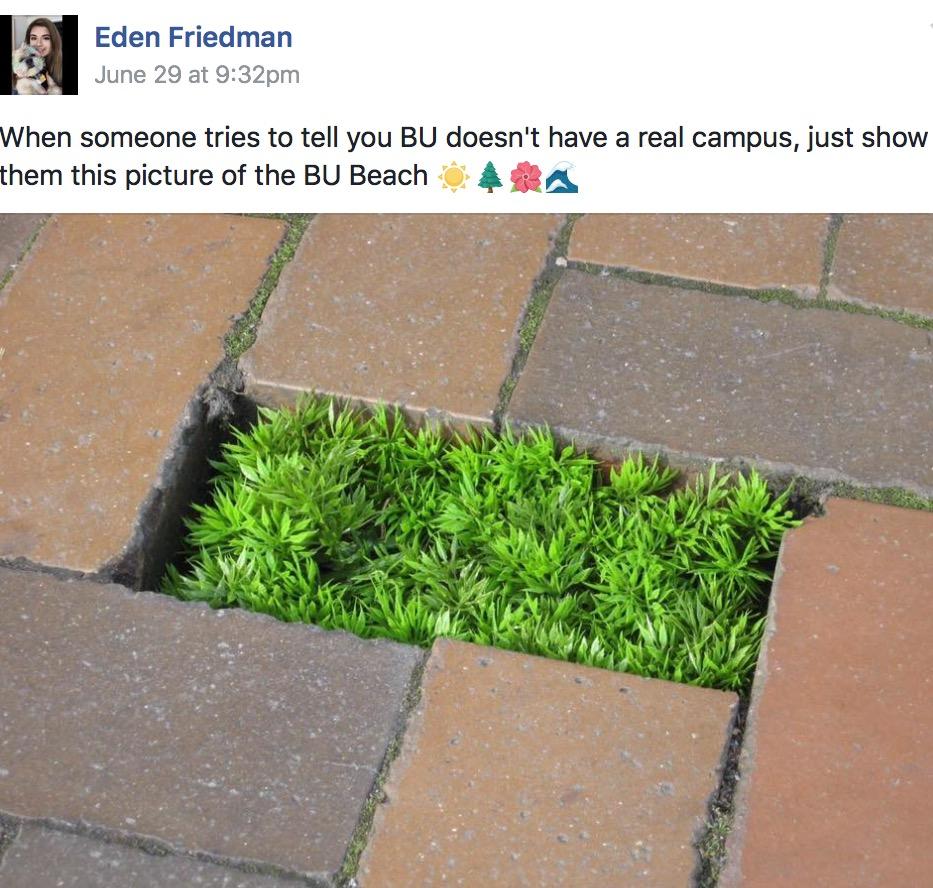Click the sun emoji in the post
933x888 pixels.
click(x=452, y=177)
